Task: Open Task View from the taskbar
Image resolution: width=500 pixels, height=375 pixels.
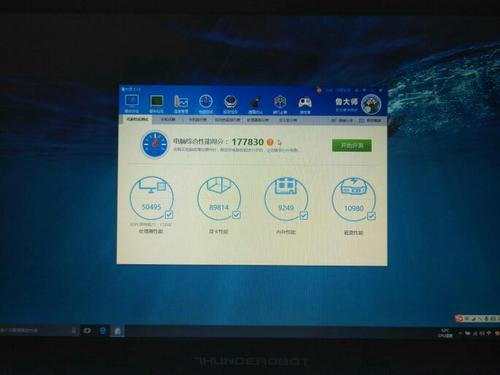Action: (x=87, y=331)
